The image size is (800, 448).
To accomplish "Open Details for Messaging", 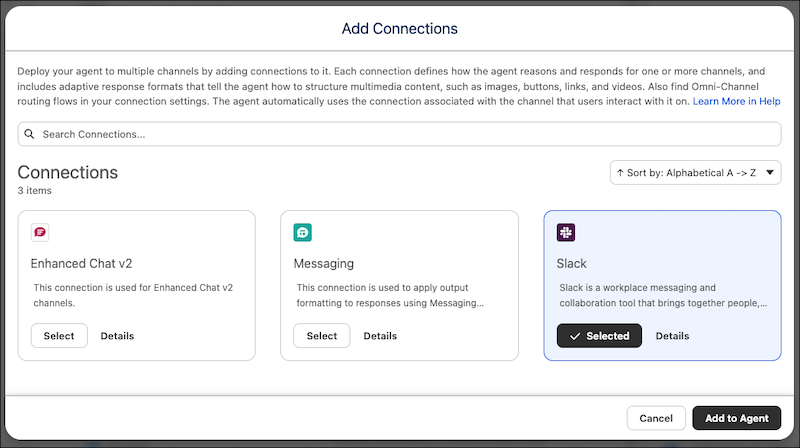I will (380, 336).
